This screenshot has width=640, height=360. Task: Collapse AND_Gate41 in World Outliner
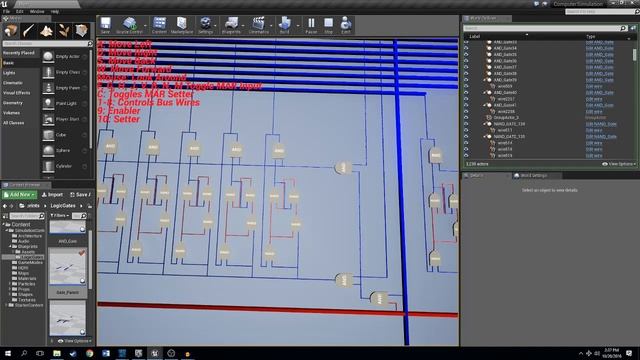point(484,105)
